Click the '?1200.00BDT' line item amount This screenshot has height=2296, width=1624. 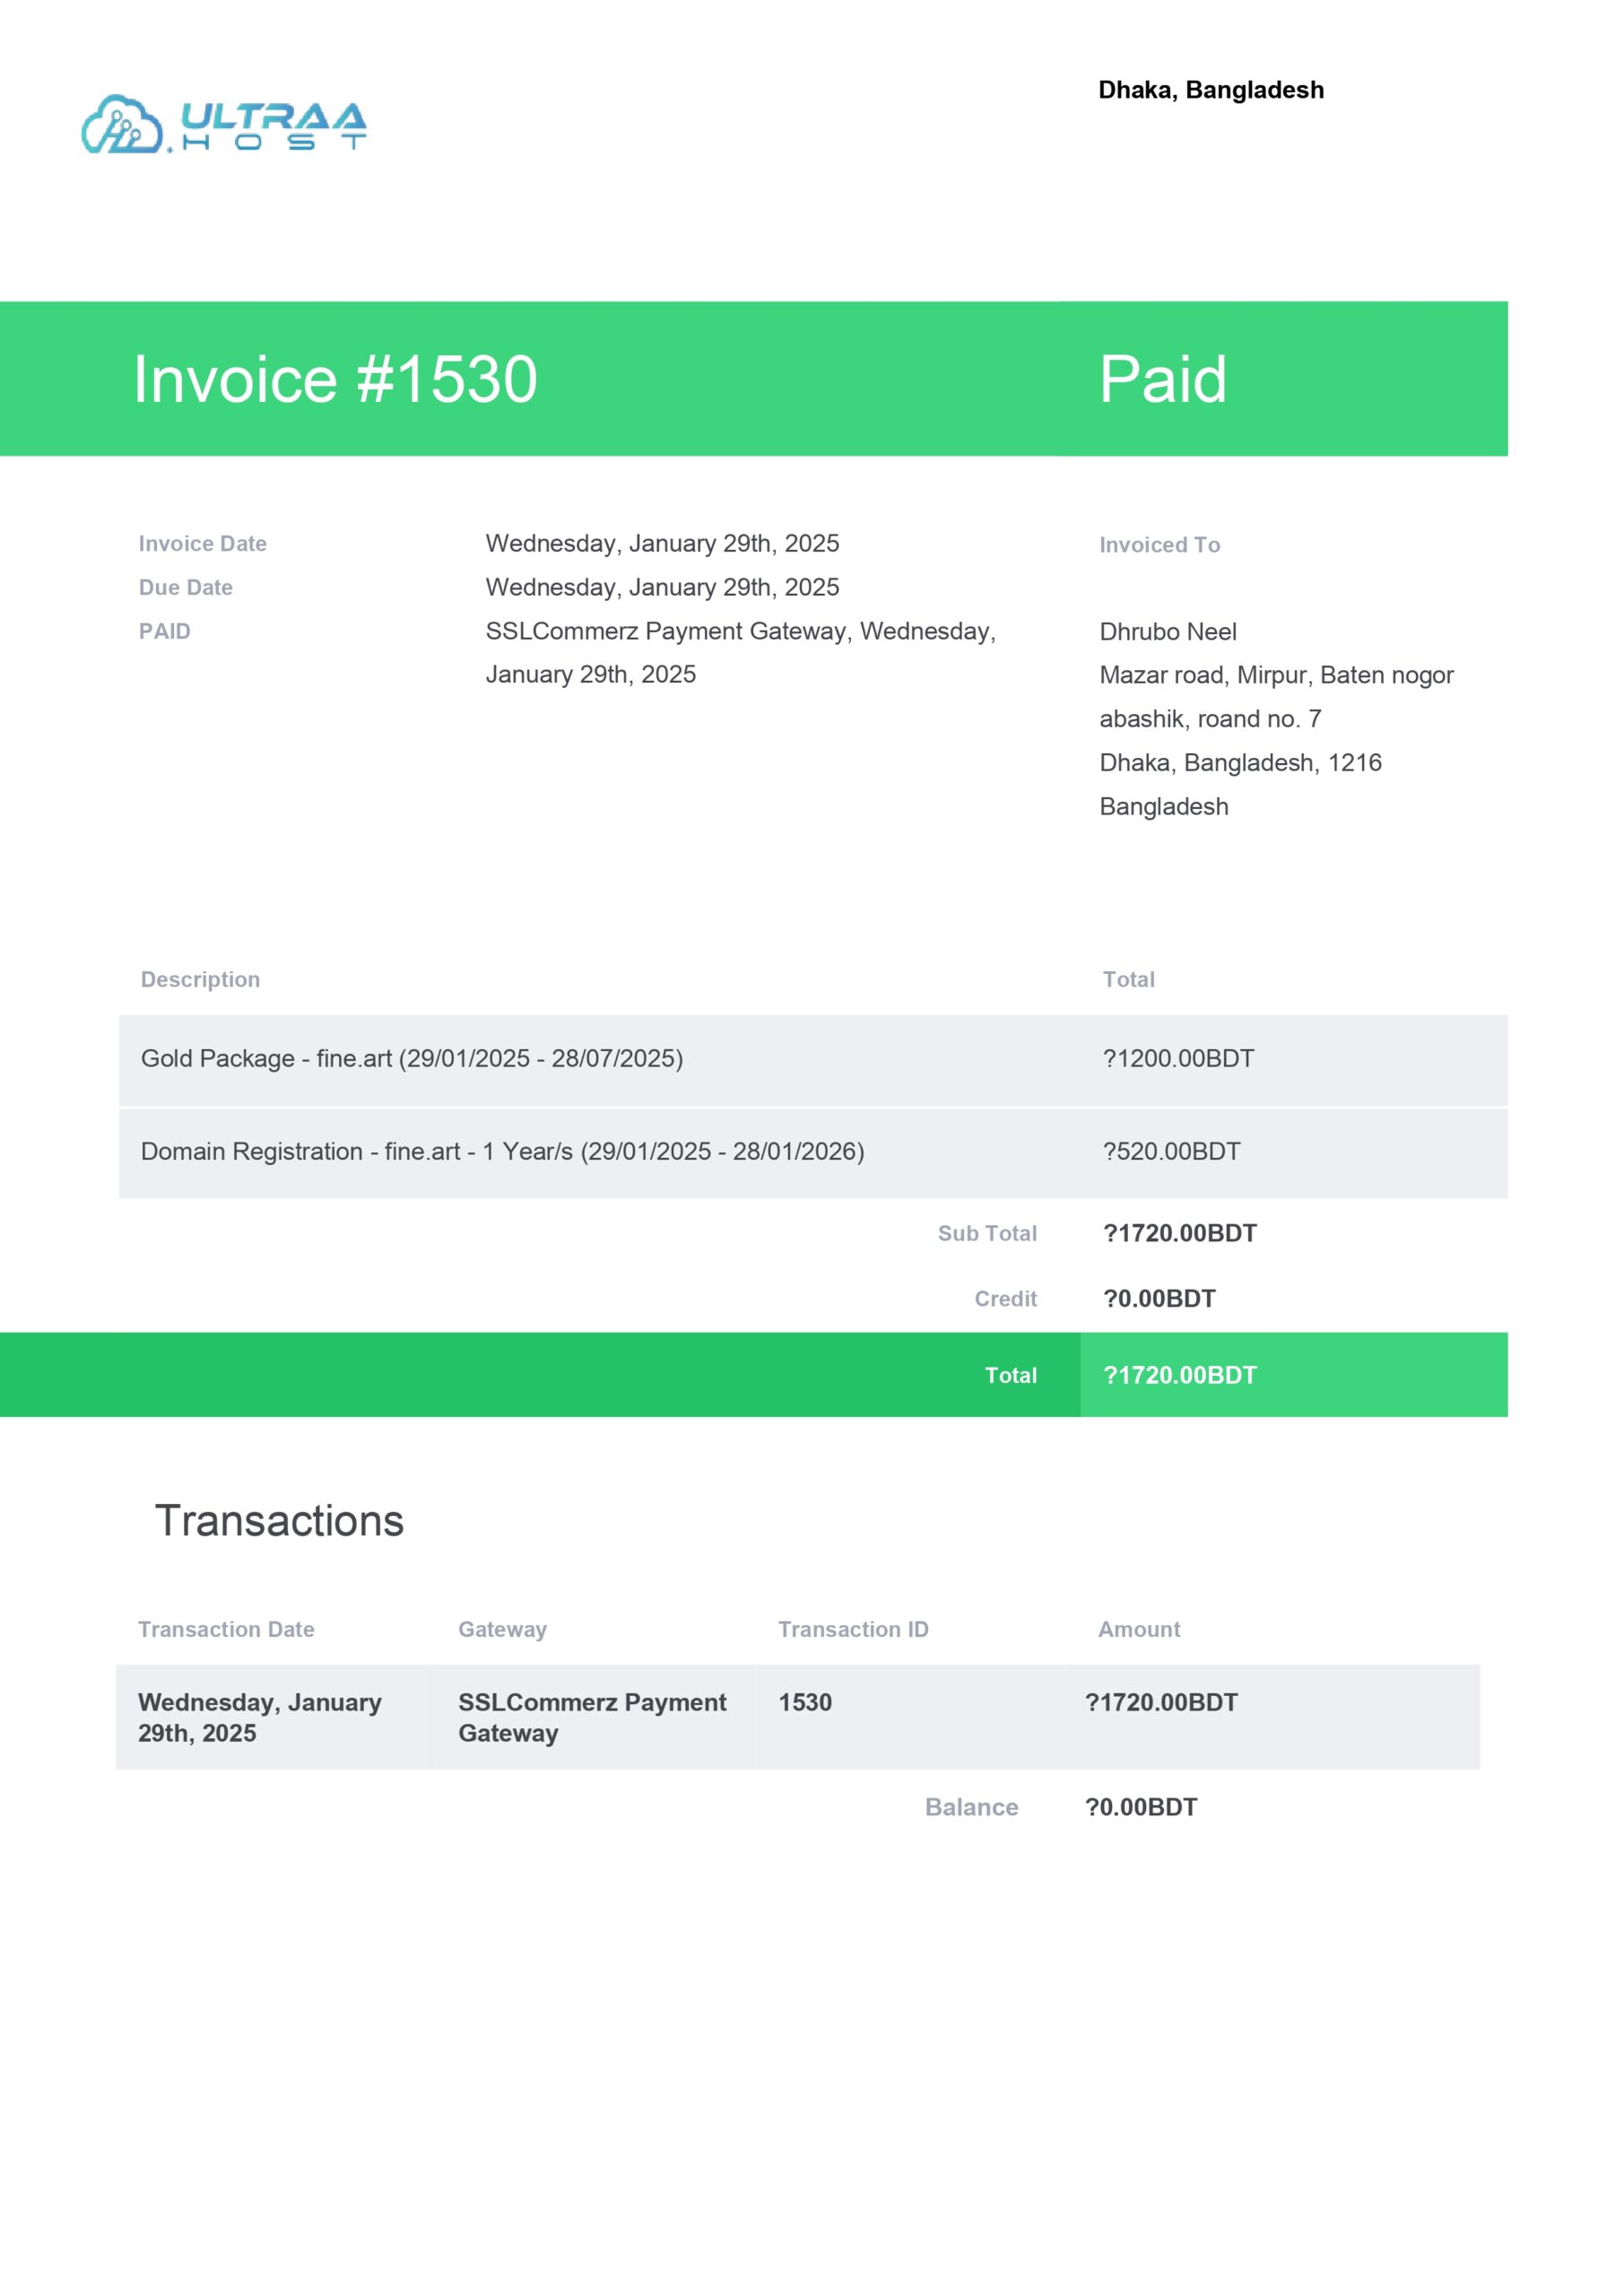click(x=1178, y=1059)
